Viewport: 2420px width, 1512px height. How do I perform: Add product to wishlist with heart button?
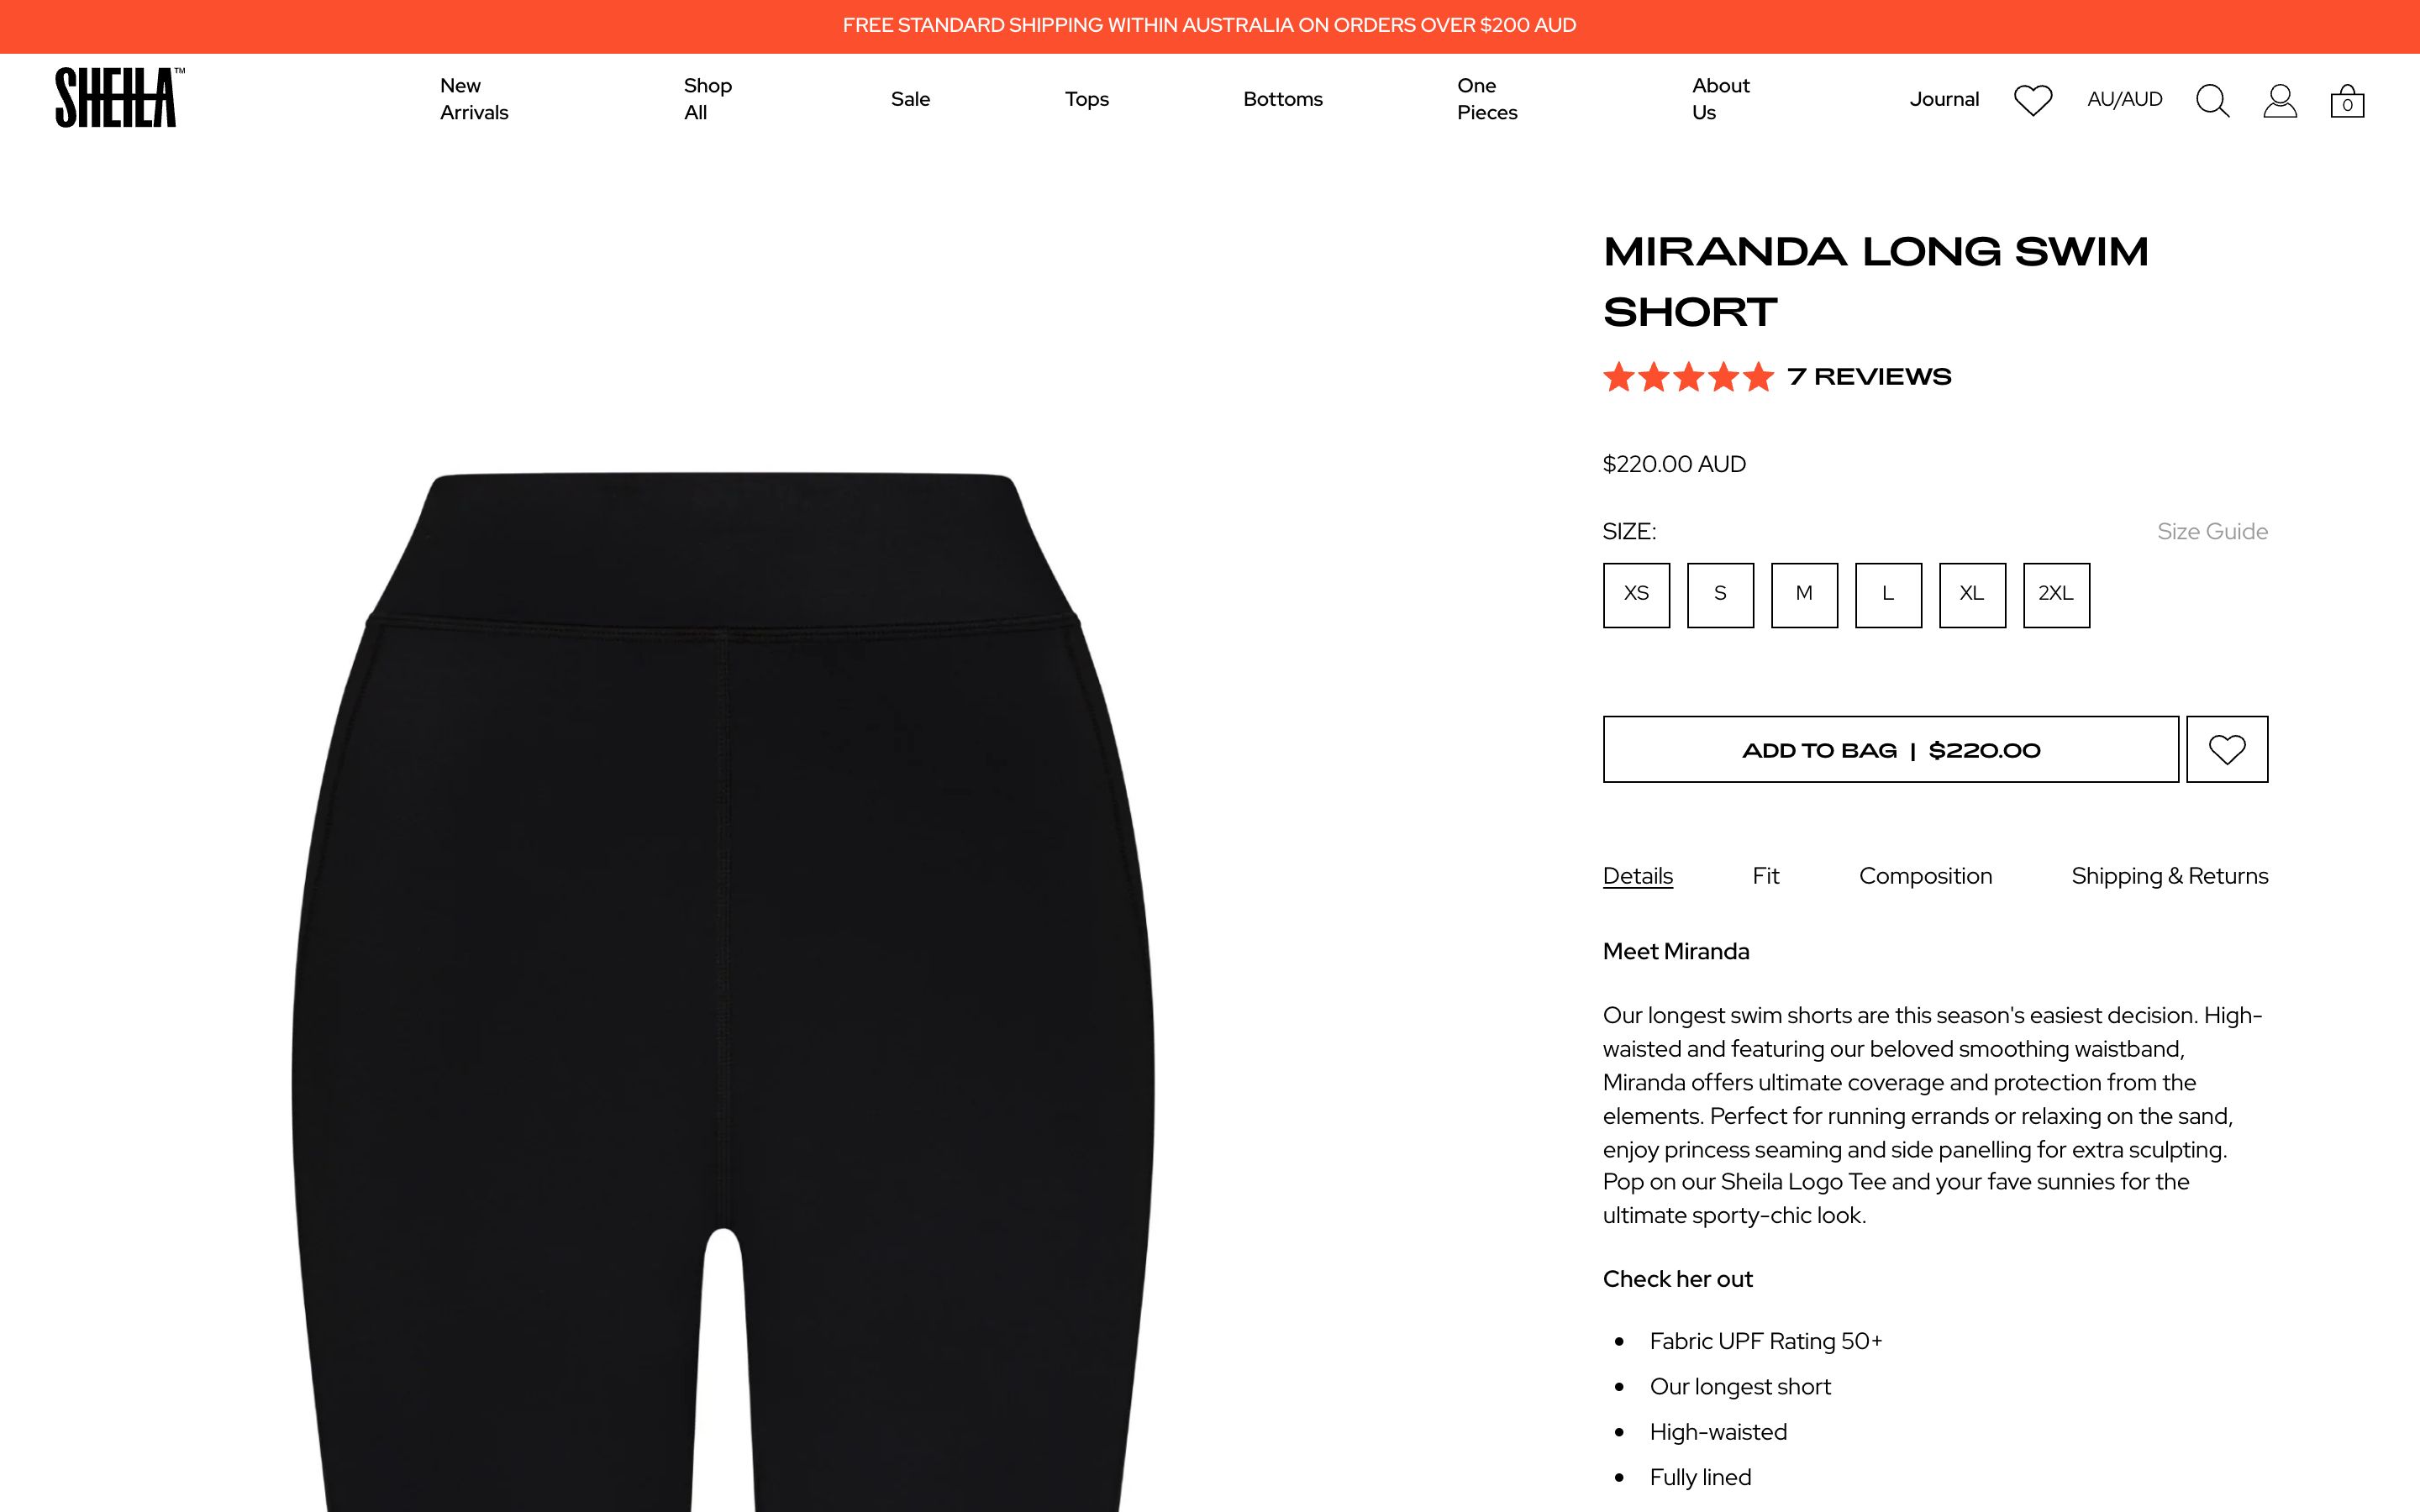tap(2227, 749)
